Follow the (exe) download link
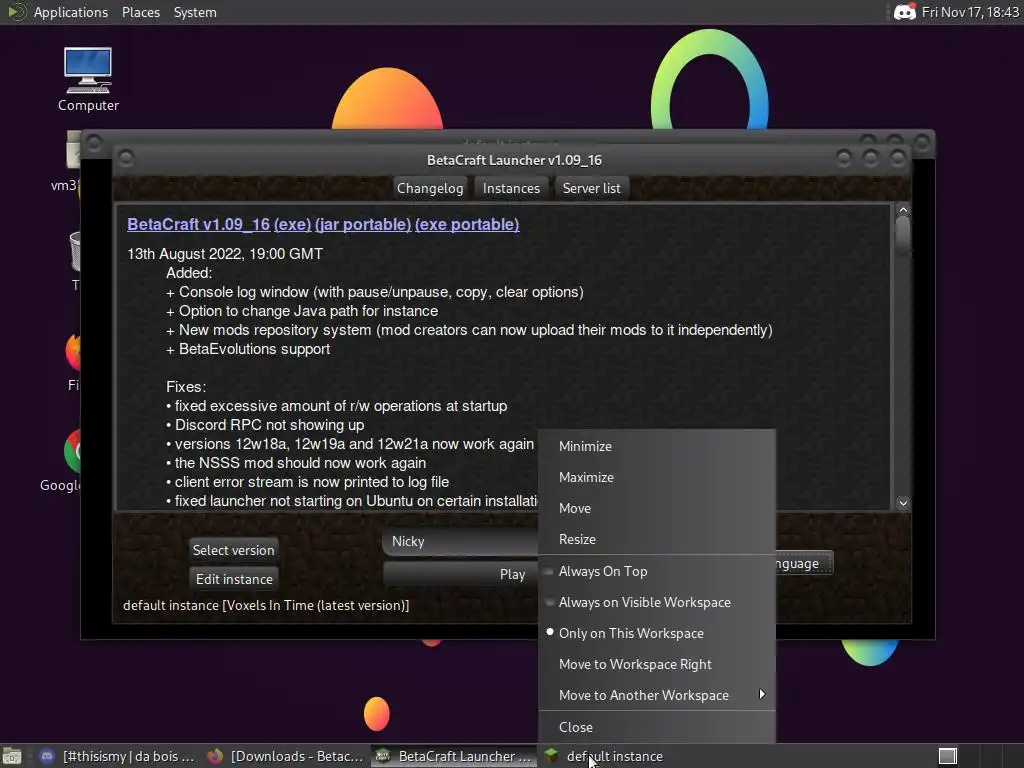The width and height of the screenshot is (1024, 768). [x=293, y=224]
